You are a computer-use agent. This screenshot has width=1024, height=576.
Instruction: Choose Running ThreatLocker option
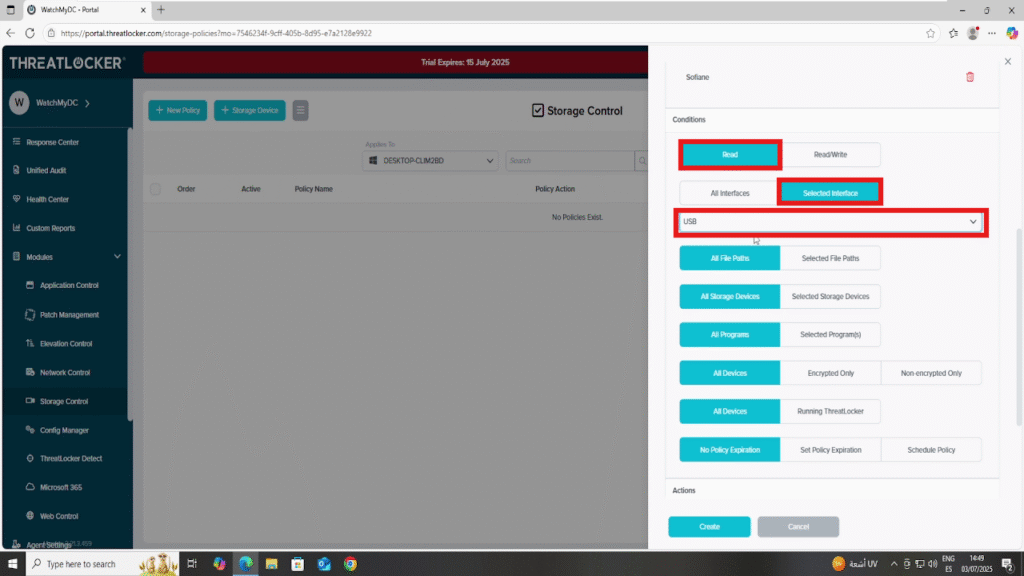point(830,411)
